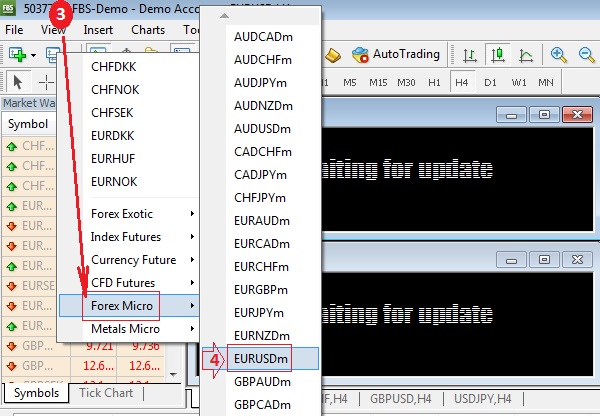
Task: Choose EURUSDm from Forex Micro list
Action: 260,359
